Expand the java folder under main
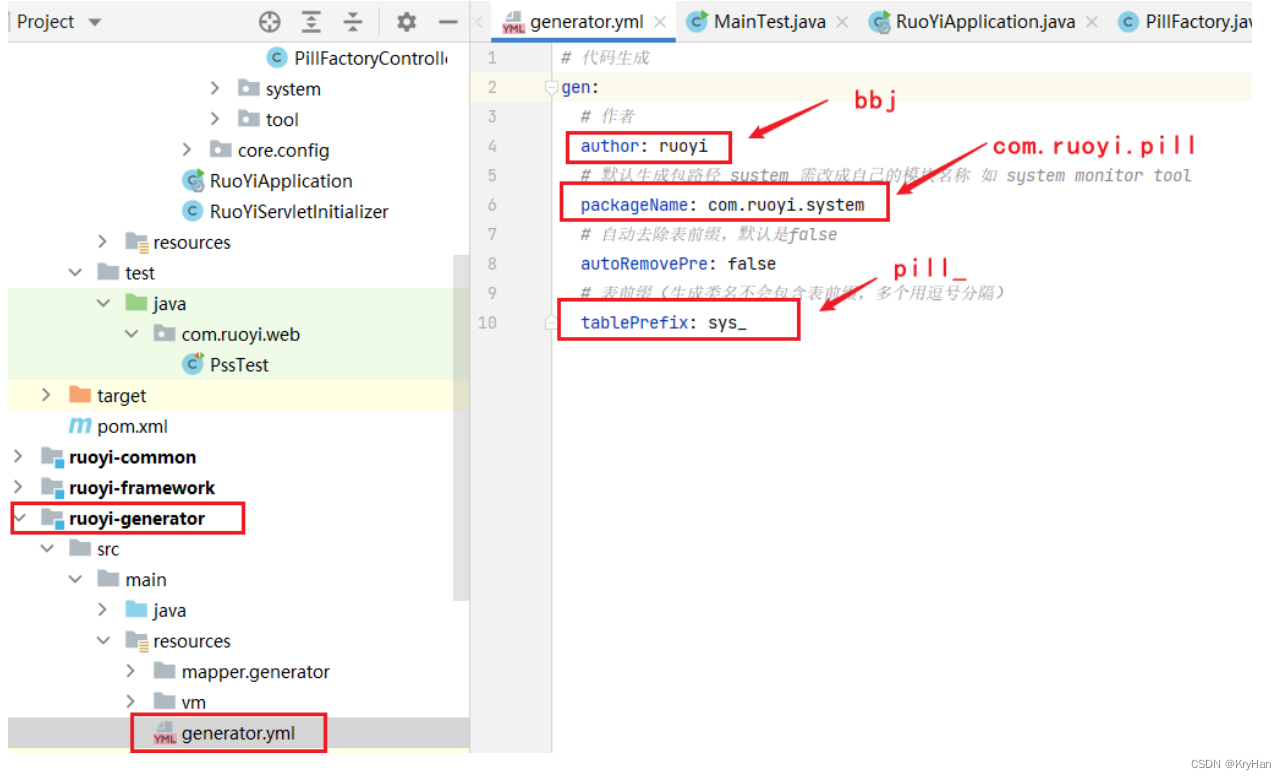Image resolution: width=1286 pixels, height=780 pixels. click(x=103, y=610)
